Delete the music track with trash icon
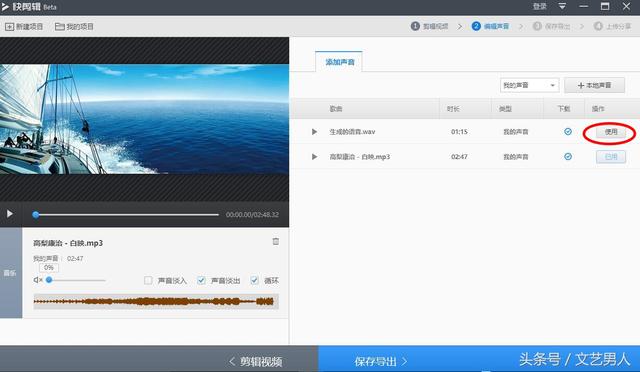Screen dimensions: 640x372 (276, 242)
